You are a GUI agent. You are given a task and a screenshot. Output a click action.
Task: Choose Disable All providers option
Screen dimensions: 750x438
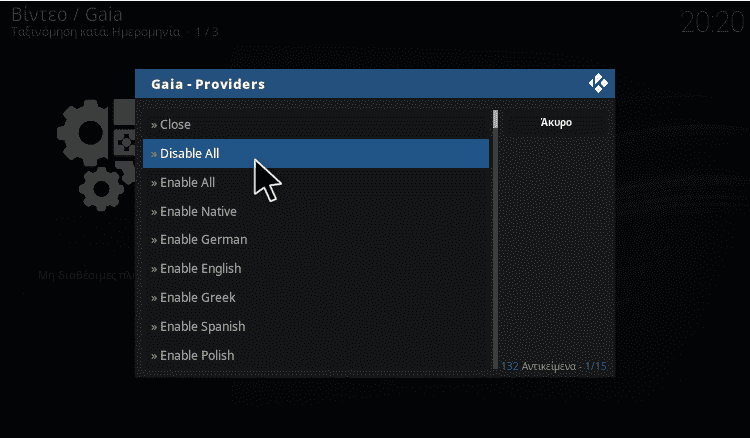point(316,153)
